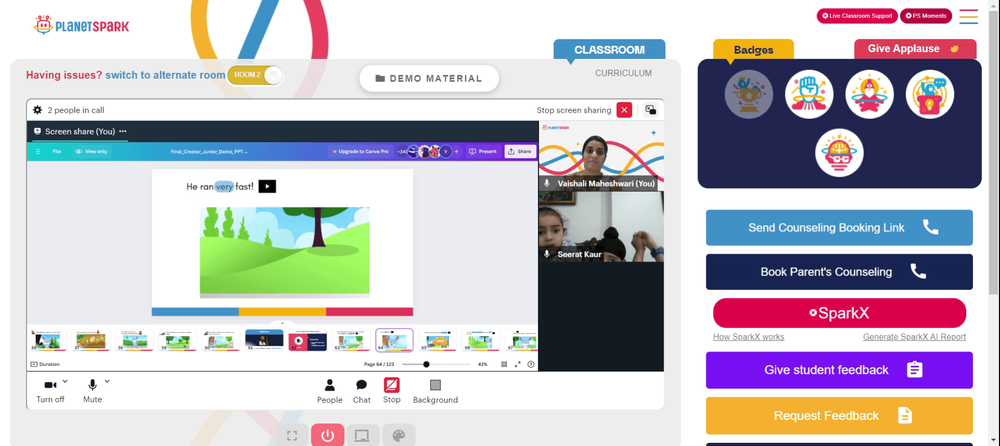
Task: Select slide thumbnail 62 with pink background
Action: click(x=307, y=340)
